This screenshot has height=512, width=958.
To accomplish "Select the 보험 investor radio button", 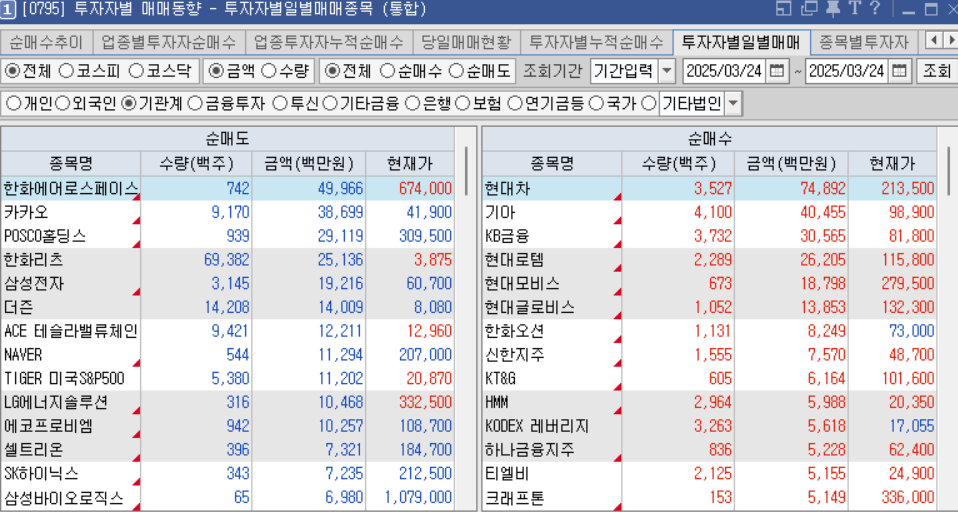I will coord(463,104).
